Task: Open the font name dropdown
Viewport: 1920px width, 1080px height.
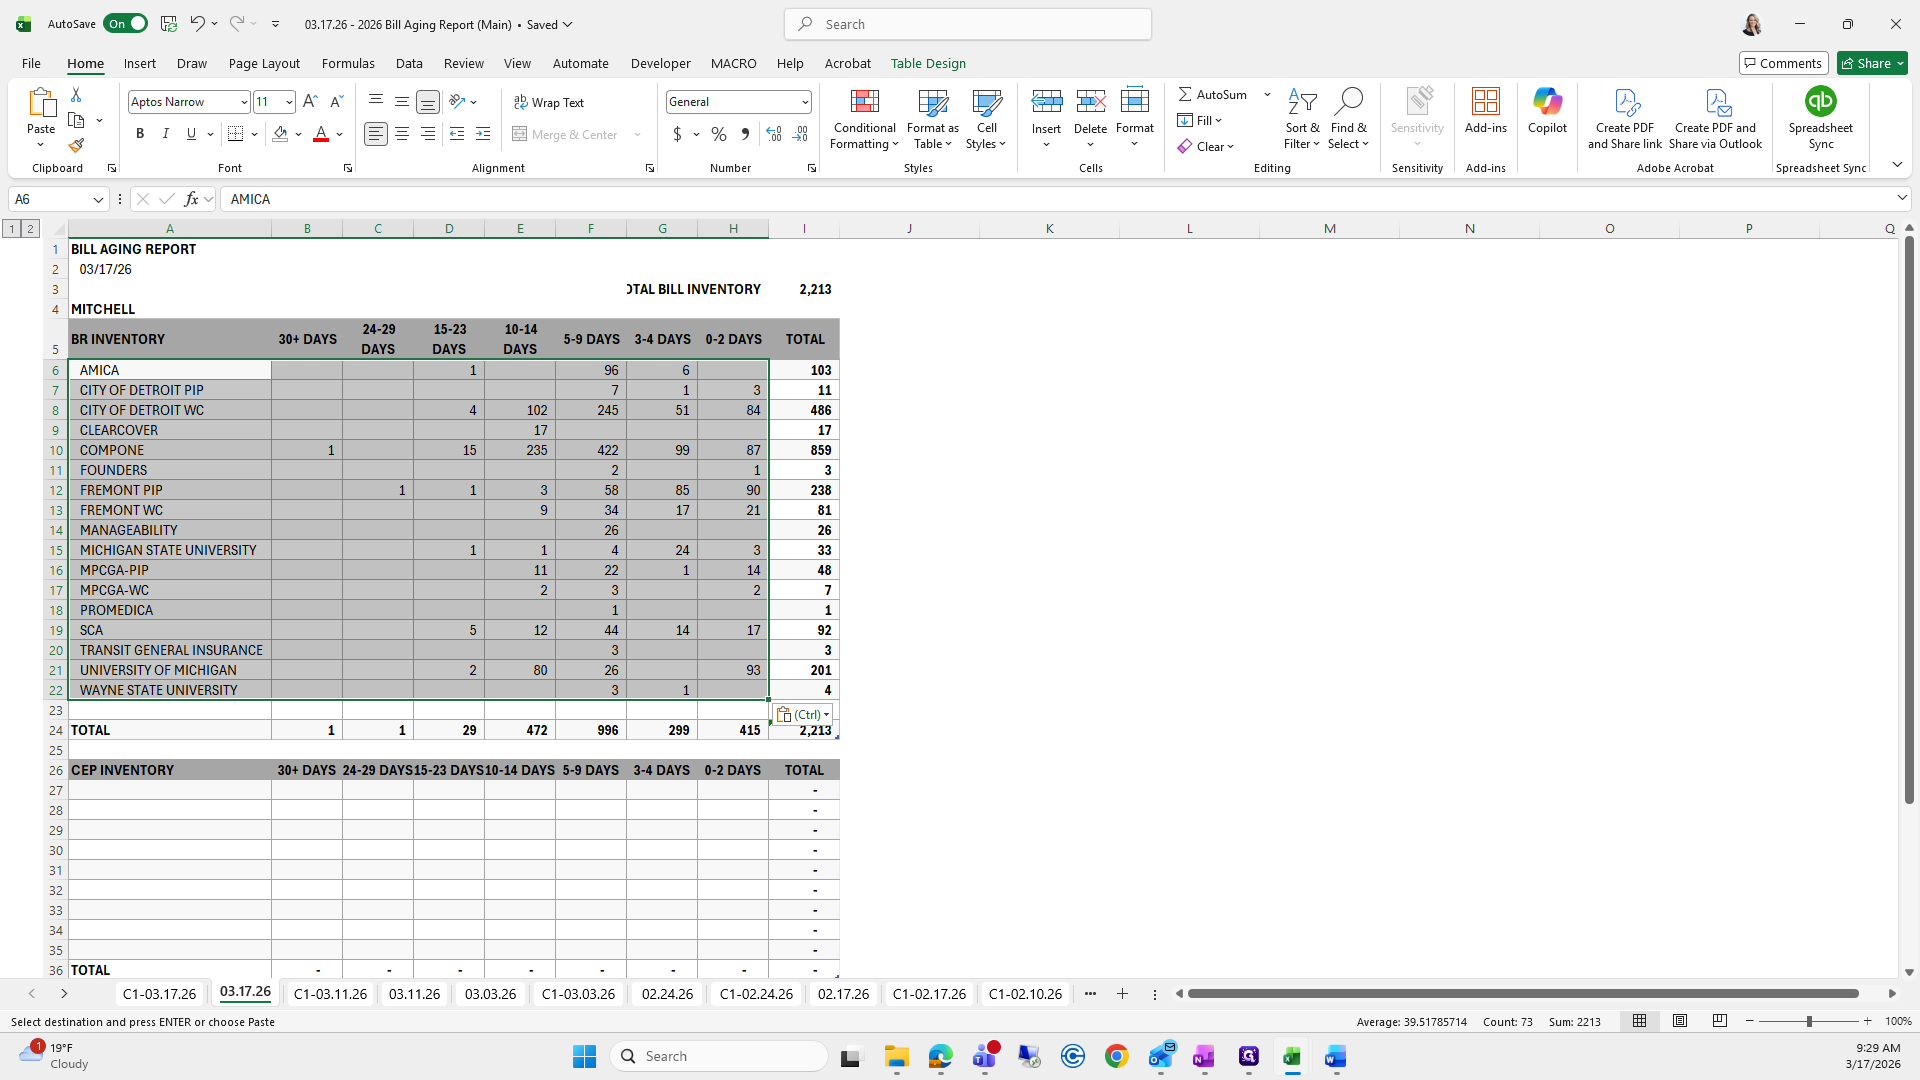Action: pos(243,102)
